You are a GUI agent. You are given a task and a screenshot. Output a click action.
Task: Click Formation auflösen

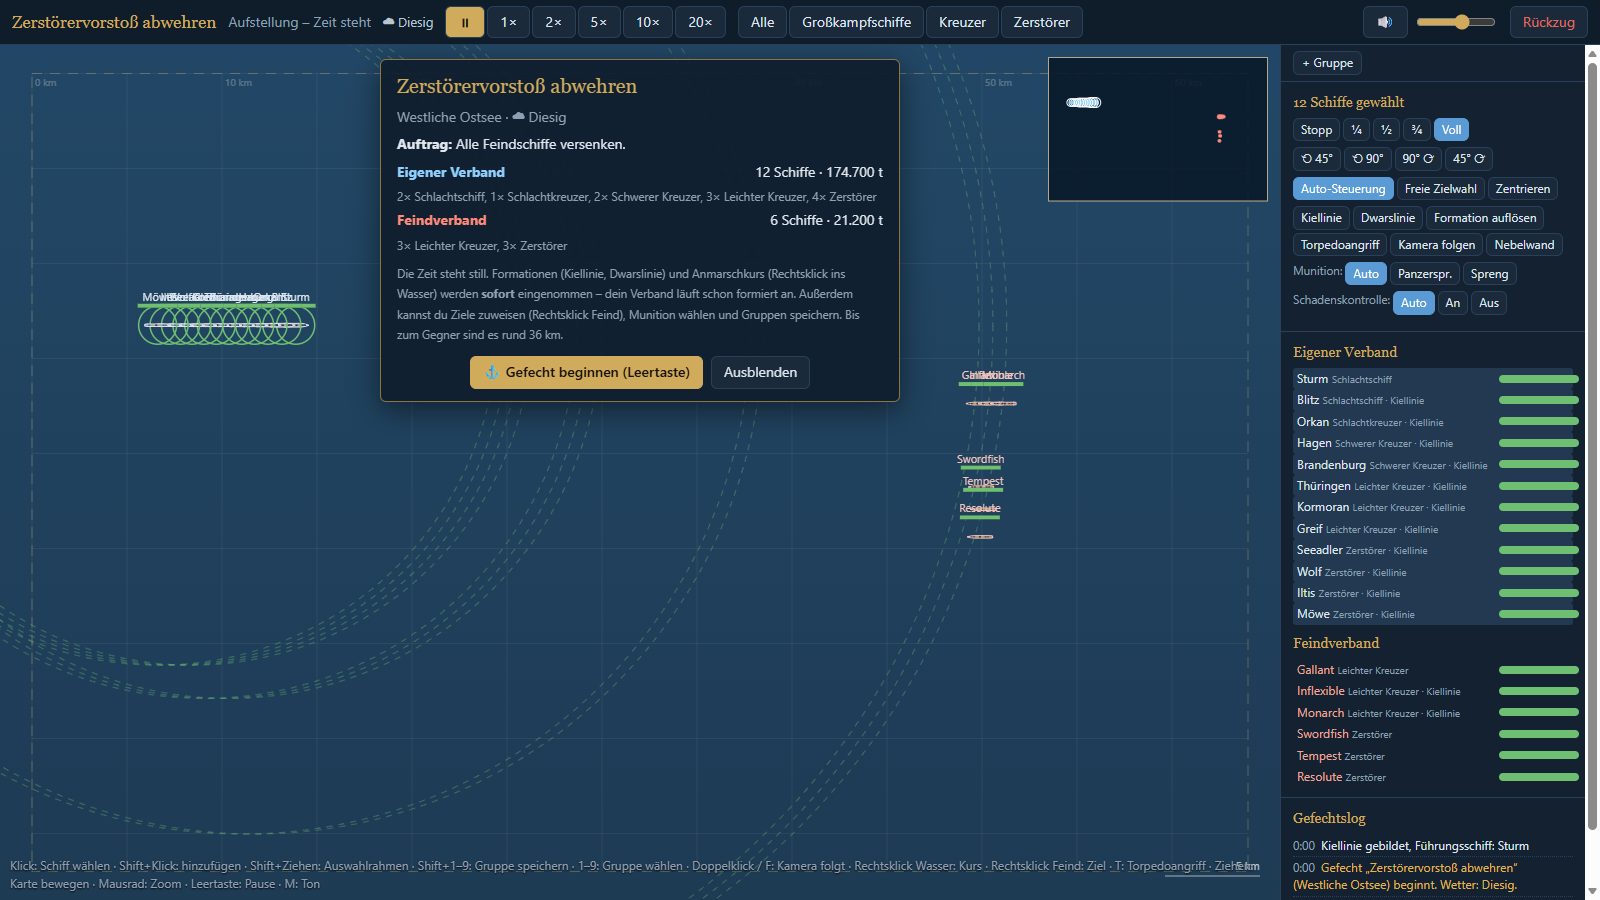1485,218
